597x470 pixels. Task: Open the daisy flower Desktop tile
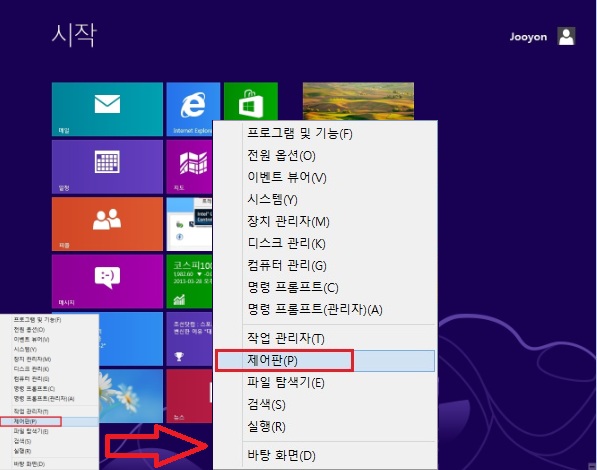coord(131,396)
